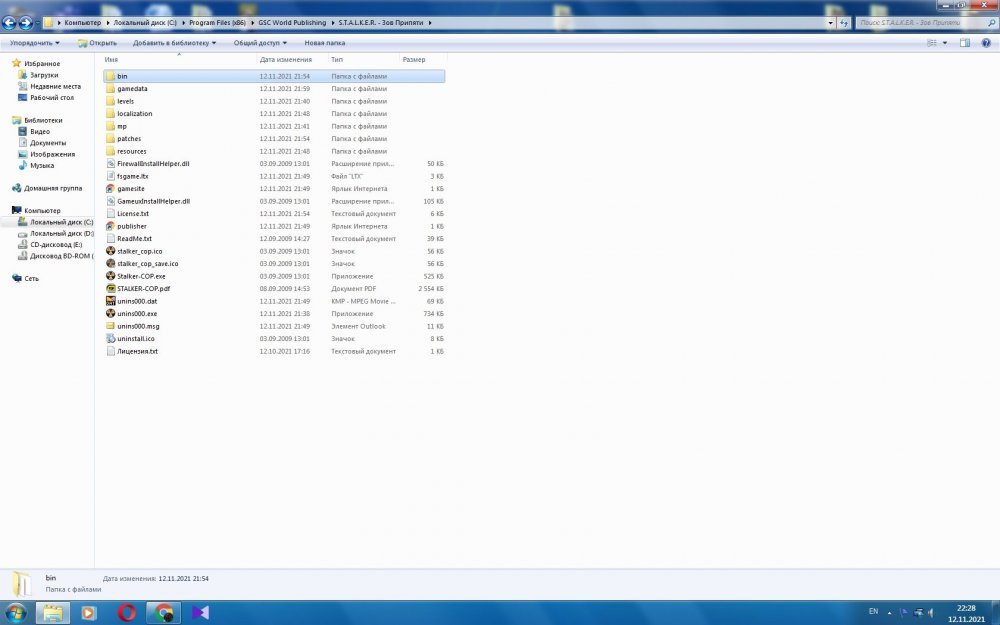Select stalker_cop.ico icon file
1000x625 pixels.
pyautogui.click(x=110, y=251)
